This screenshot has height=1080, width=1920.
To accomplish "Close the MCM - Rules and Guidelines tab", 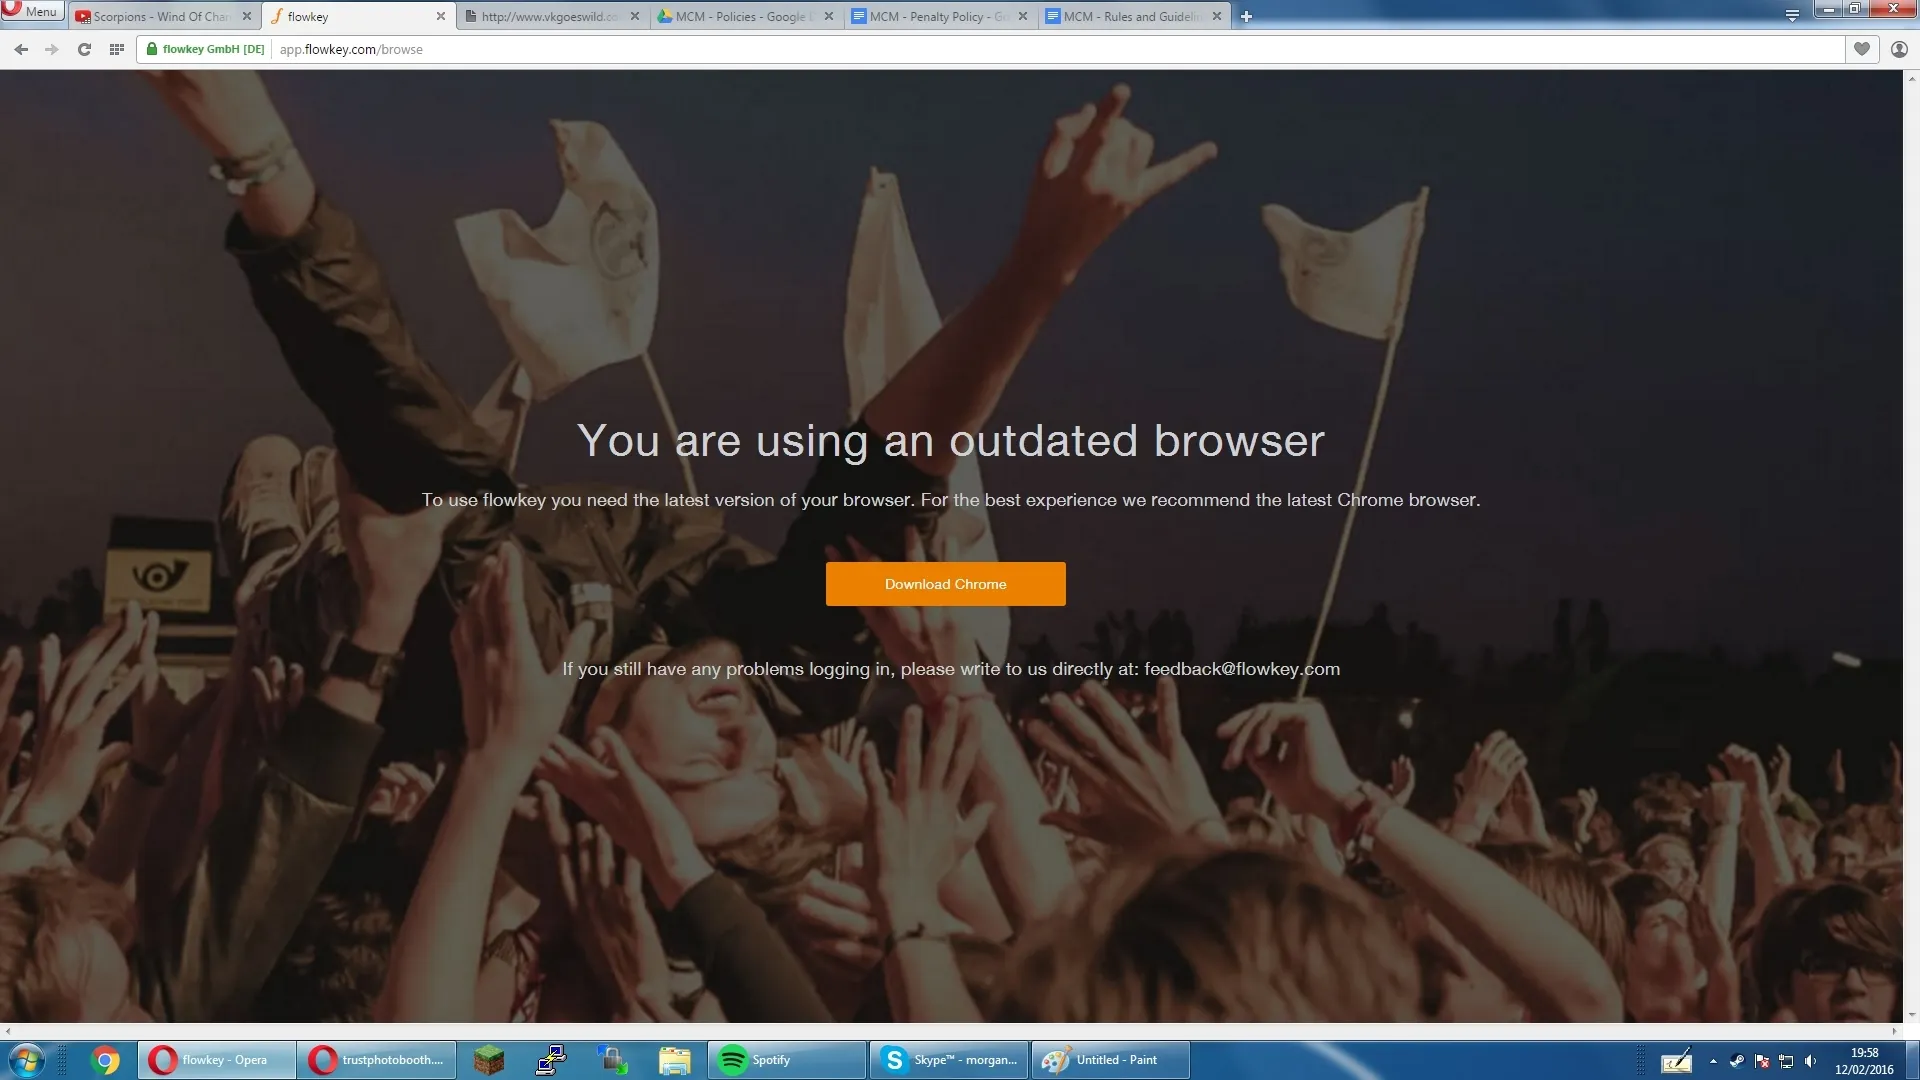I will click(1217, 17).
